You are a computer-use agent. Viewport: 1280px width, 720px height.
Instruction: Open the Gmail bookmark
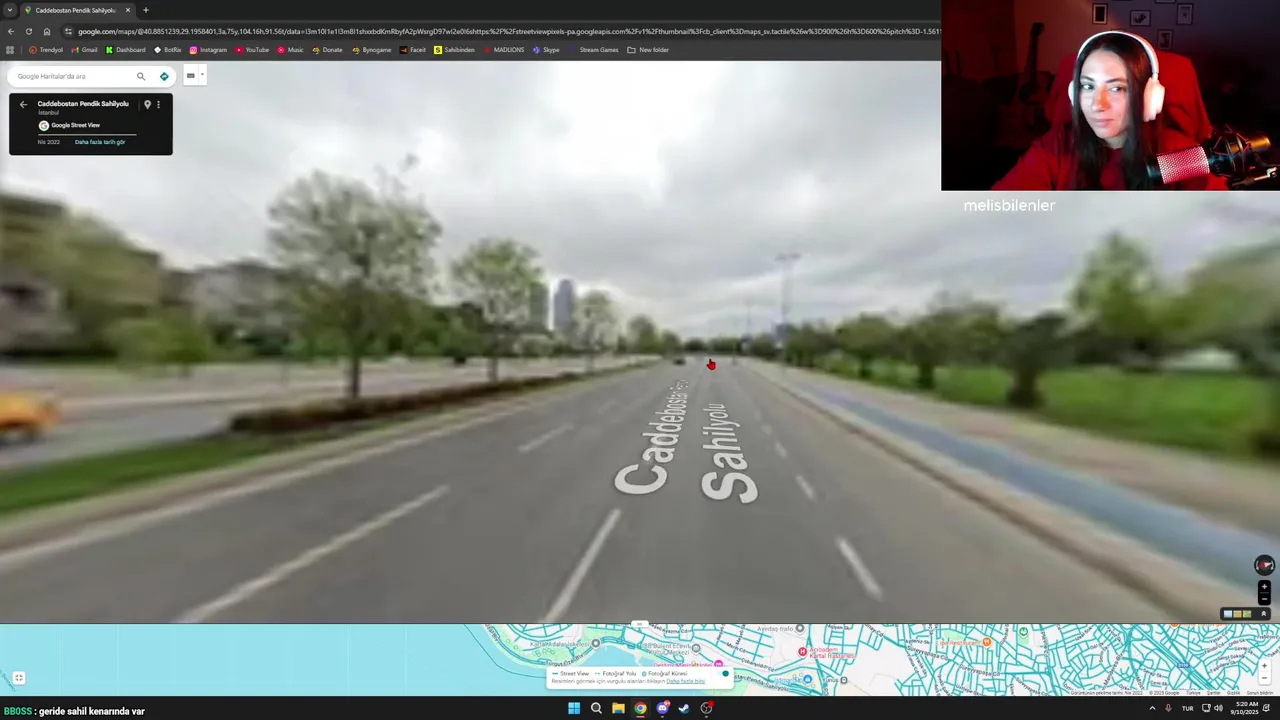85,50
